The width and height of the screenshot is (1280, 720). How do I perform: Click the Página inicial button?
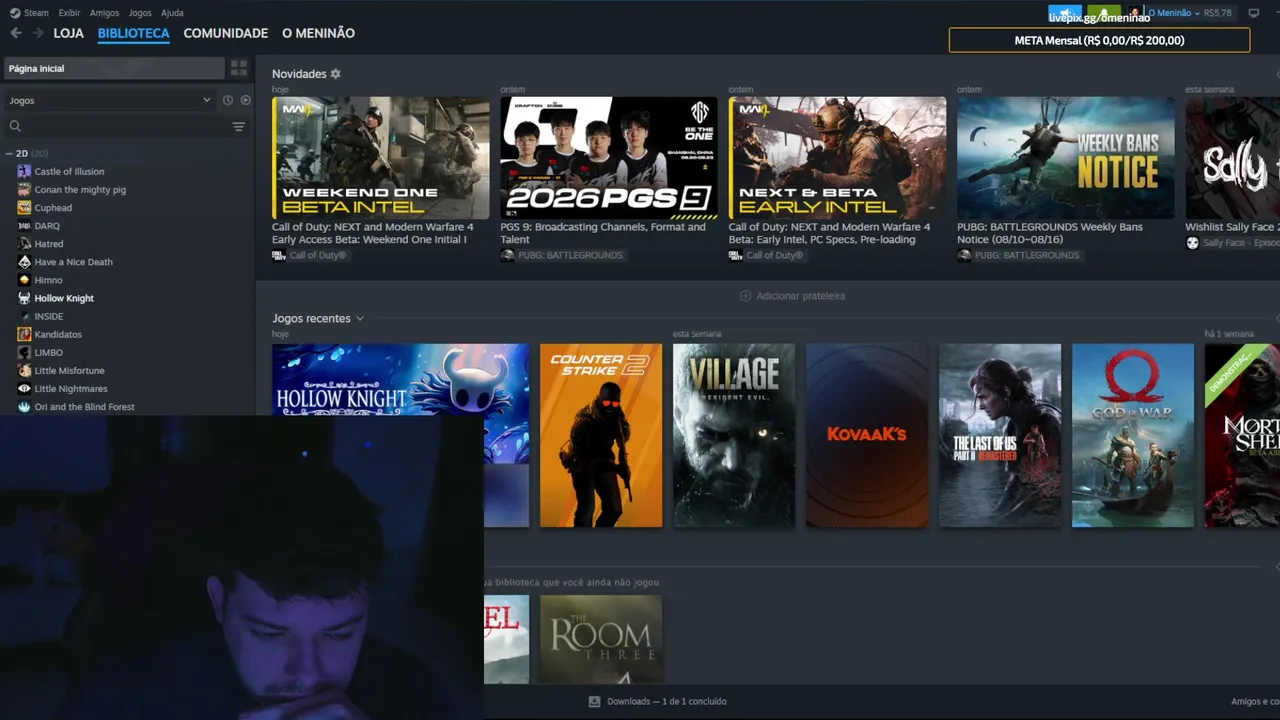113,68
